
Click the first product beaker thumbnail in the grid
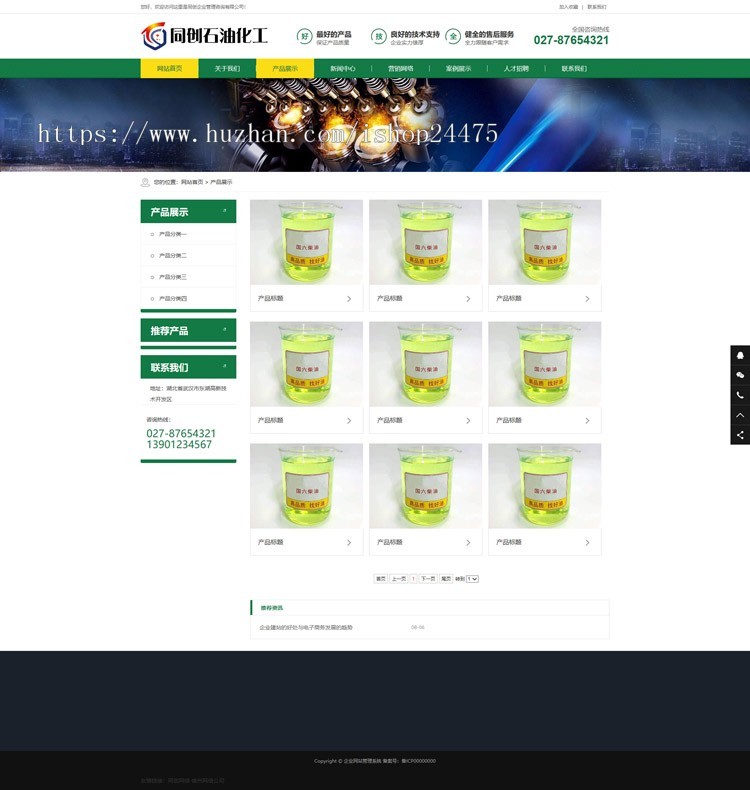[306, 242]
